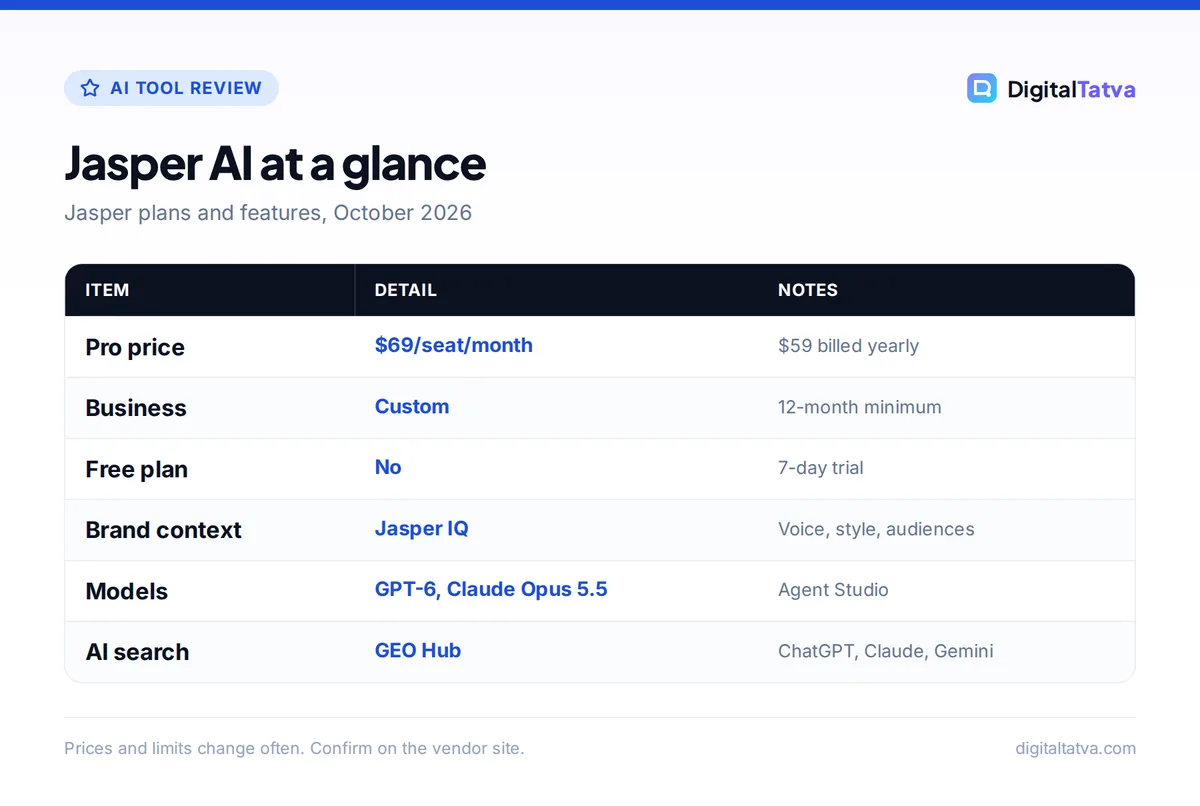Click the 'Jasper AI at a glance' heading
The image size is (1200, 806).
point(275,164)
